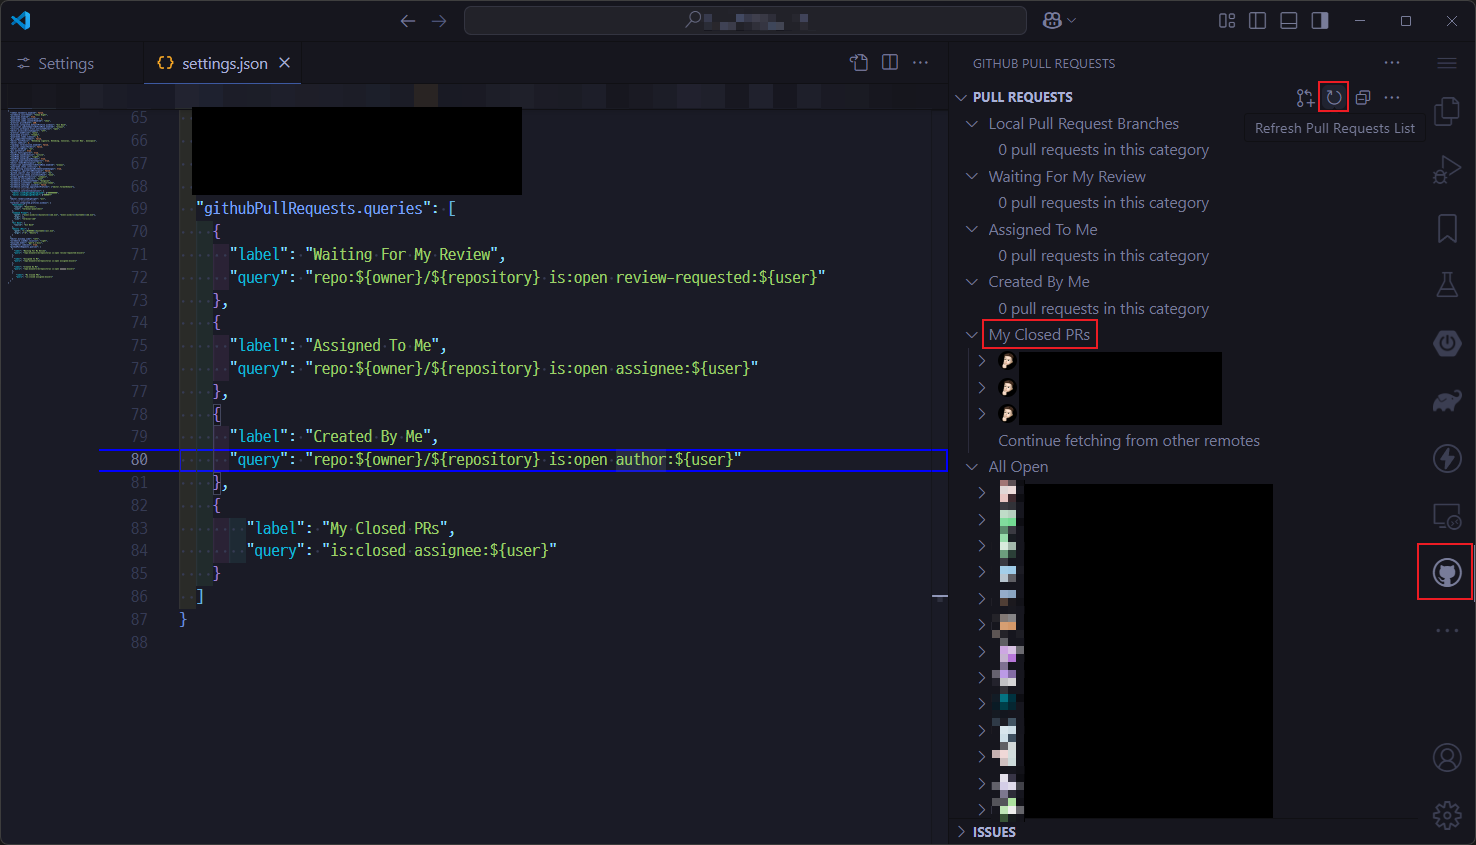The height and width of the screenshot is (845, 1476).
Task: Toggle the primary side bar layout
Action: point(1258,20)
